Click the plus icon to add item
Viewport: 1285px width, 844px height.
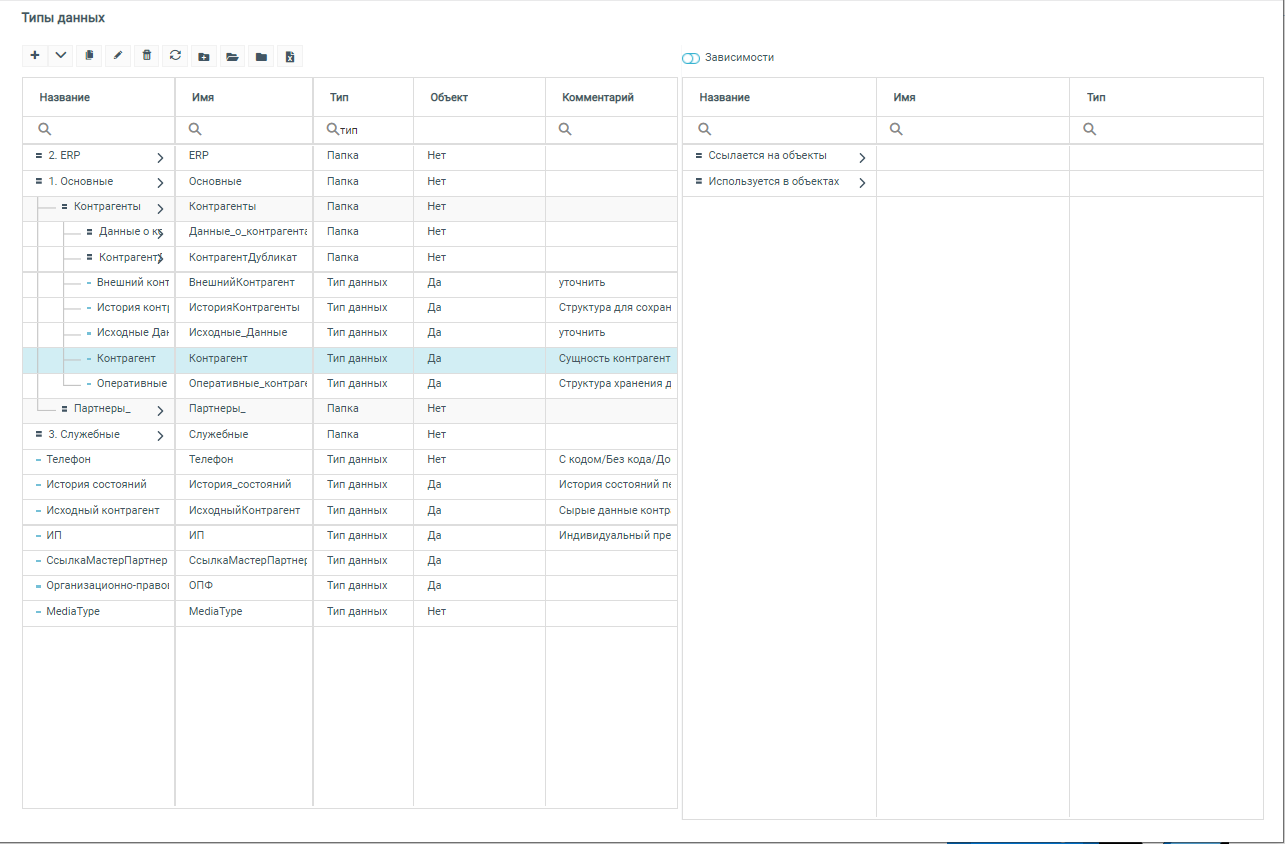35,56
